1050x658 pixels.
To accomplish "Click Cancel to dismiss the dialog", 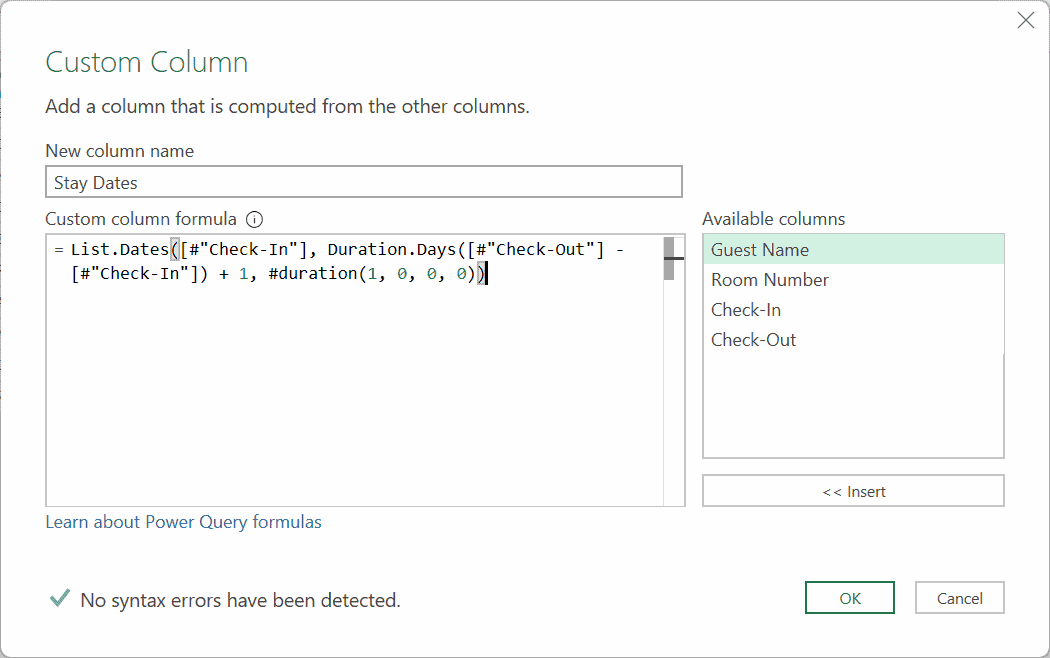I will pos(959,597).
